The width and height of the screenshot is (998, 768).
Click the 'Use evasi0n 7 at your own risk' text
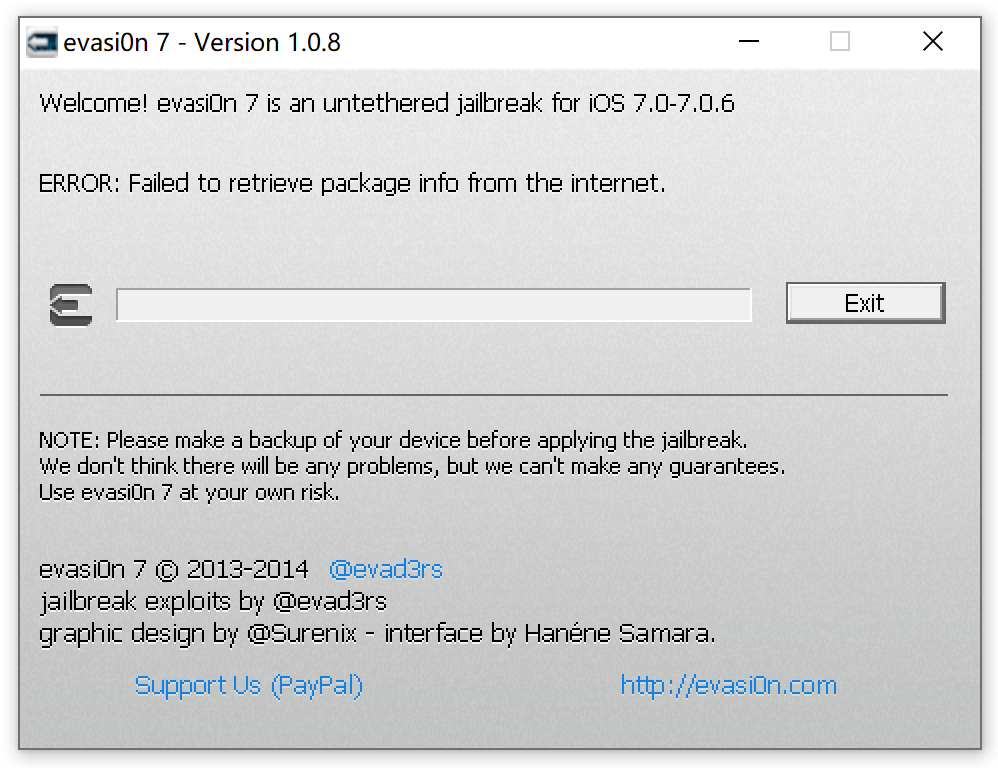pos(189,492)
